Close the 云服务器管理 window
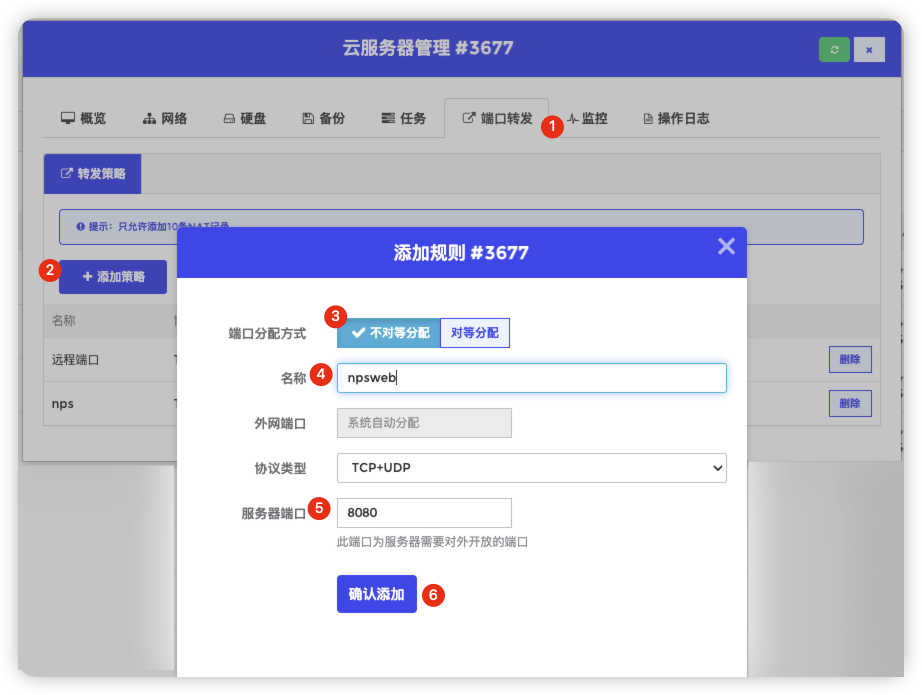The height and width of the screenshot is (695, 922). (869, 49)
